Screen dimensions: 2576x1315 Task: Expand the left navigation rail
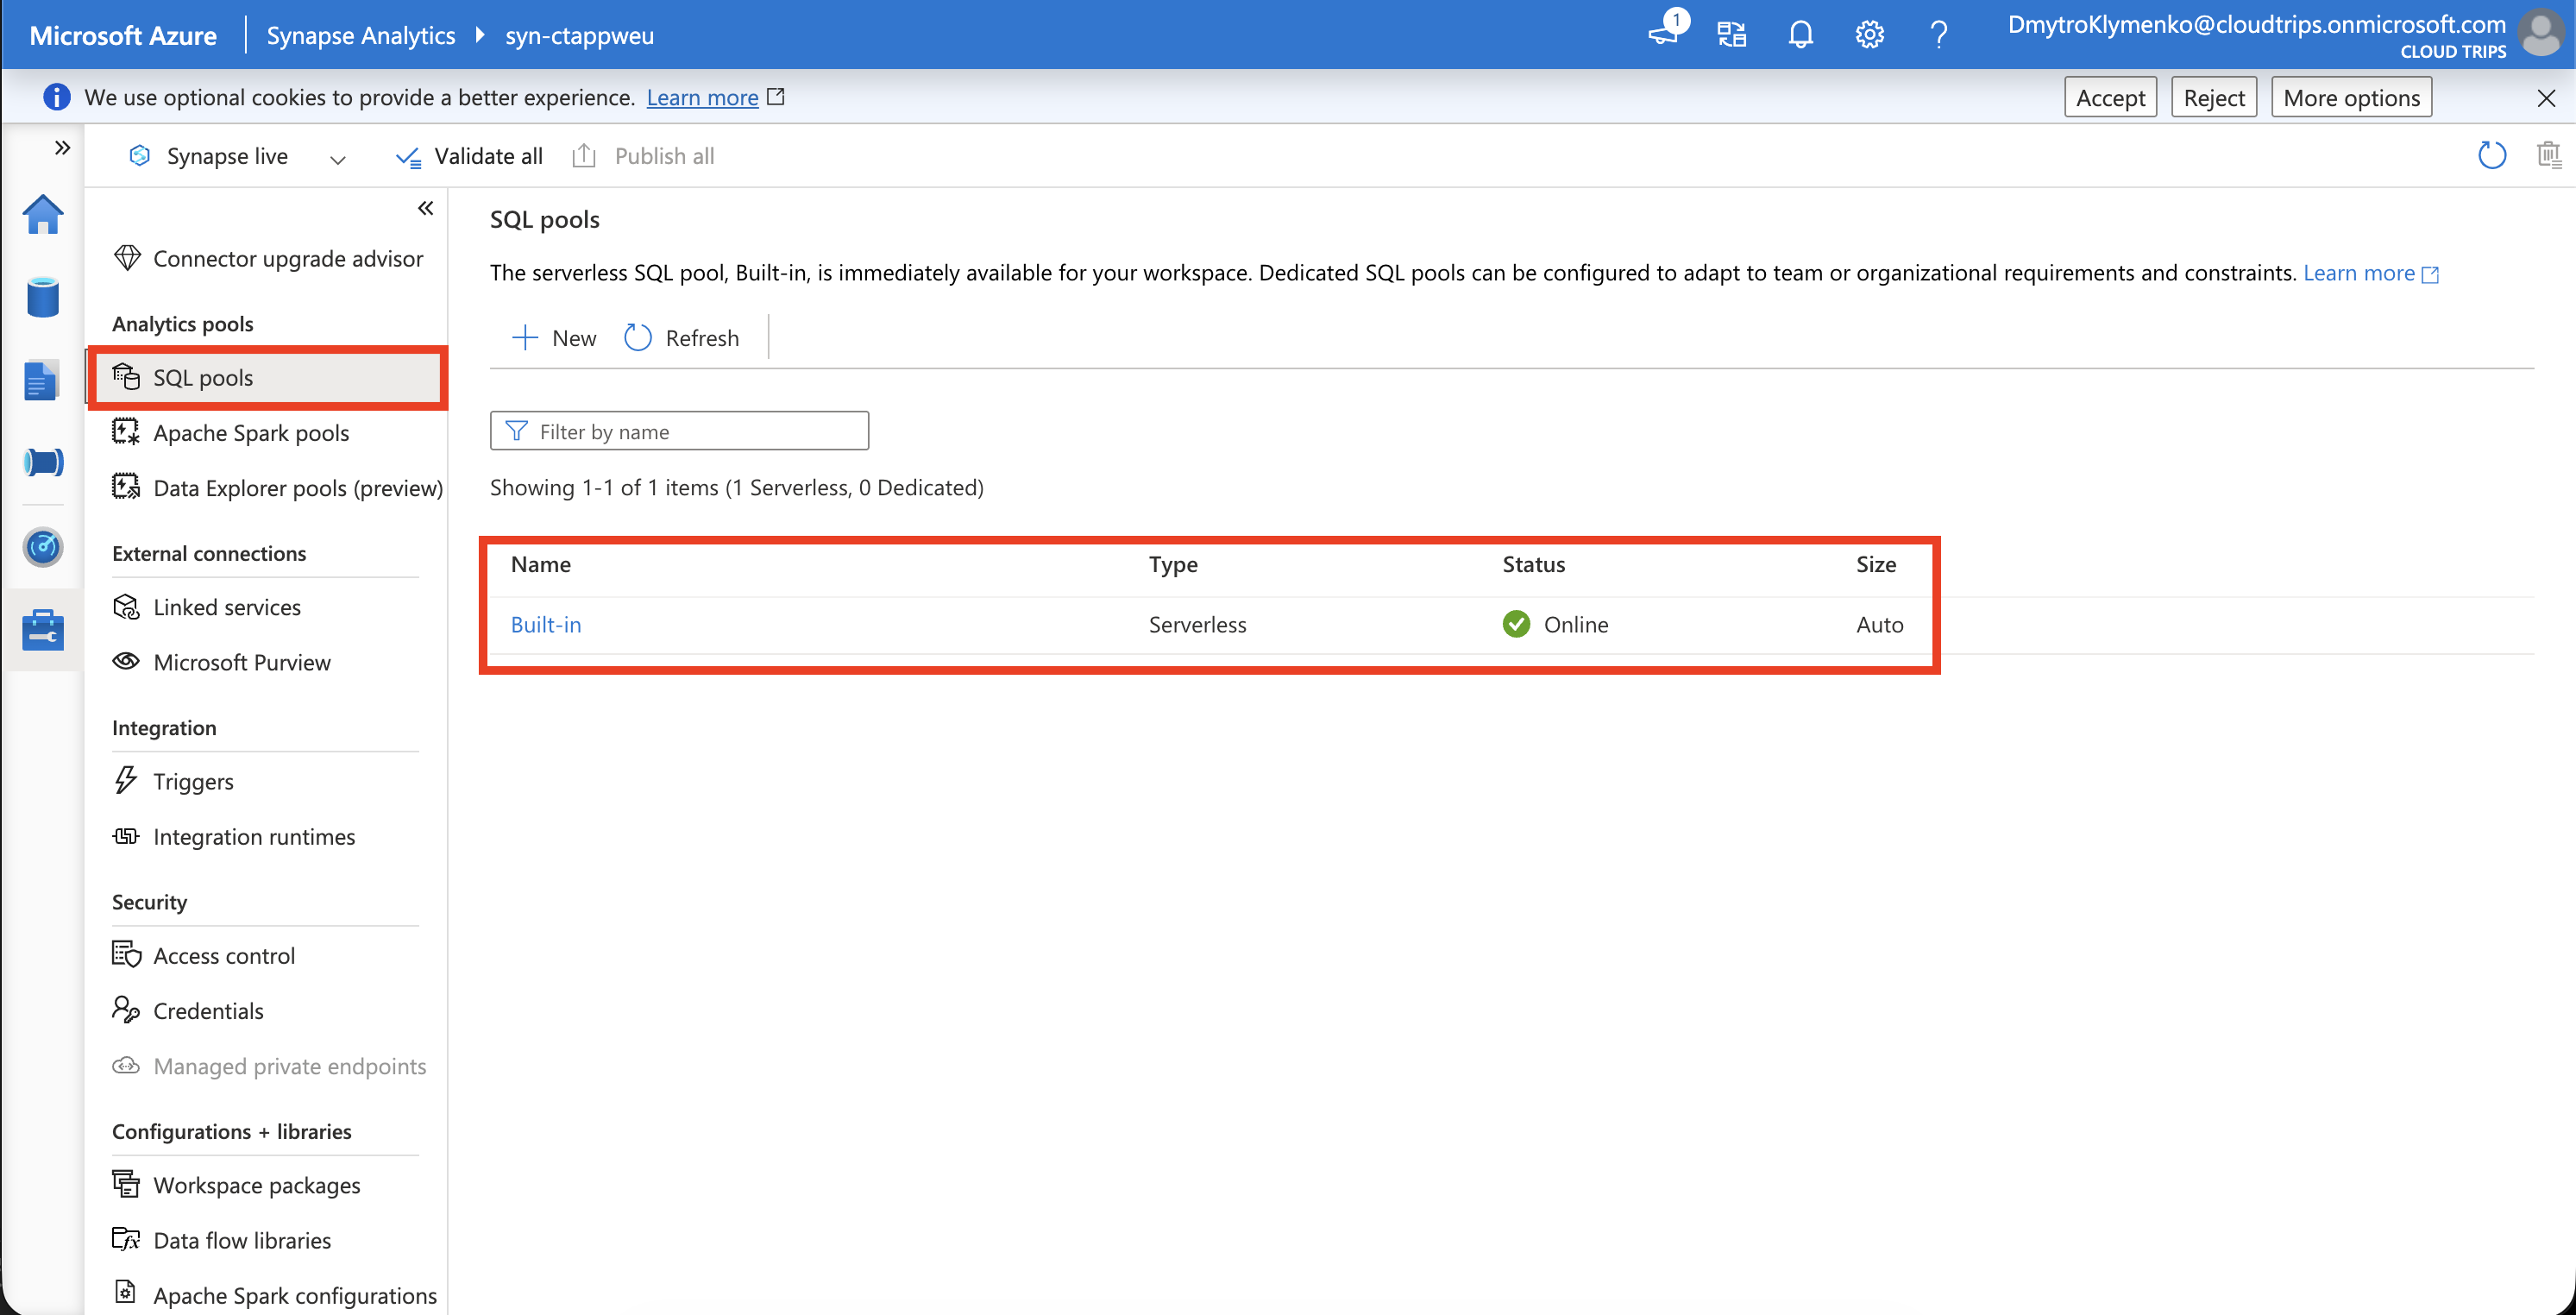click(62, 148)
